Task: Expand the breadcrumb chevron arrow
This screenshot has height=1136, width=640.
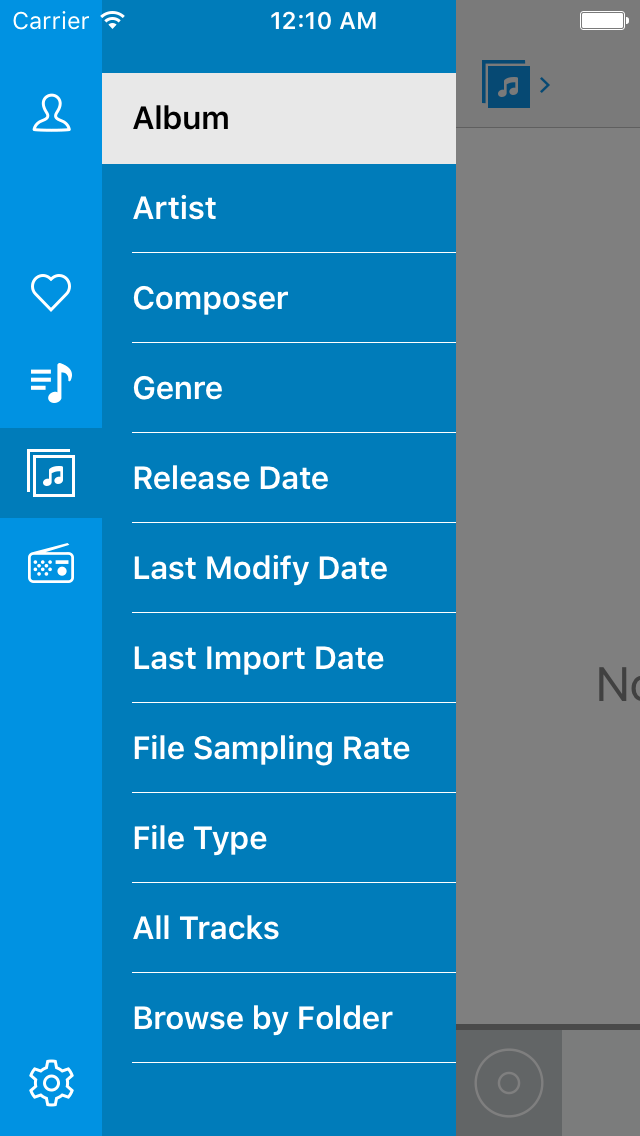Action: tap(545, 85)
